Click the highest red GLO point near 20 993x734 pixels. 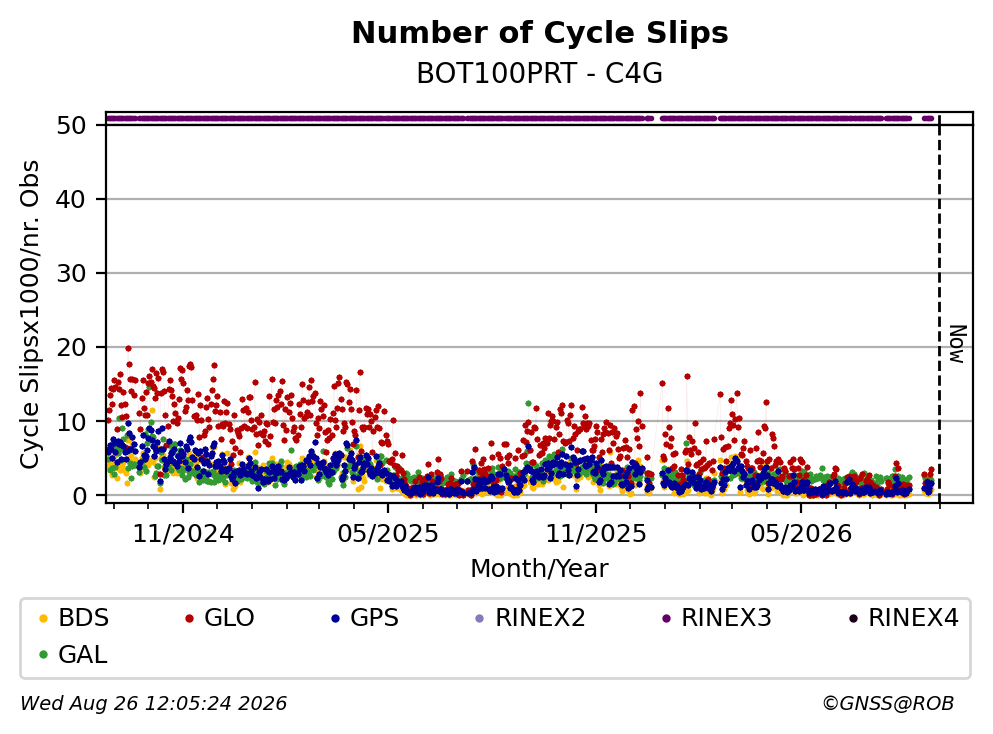tap(129, 348)
